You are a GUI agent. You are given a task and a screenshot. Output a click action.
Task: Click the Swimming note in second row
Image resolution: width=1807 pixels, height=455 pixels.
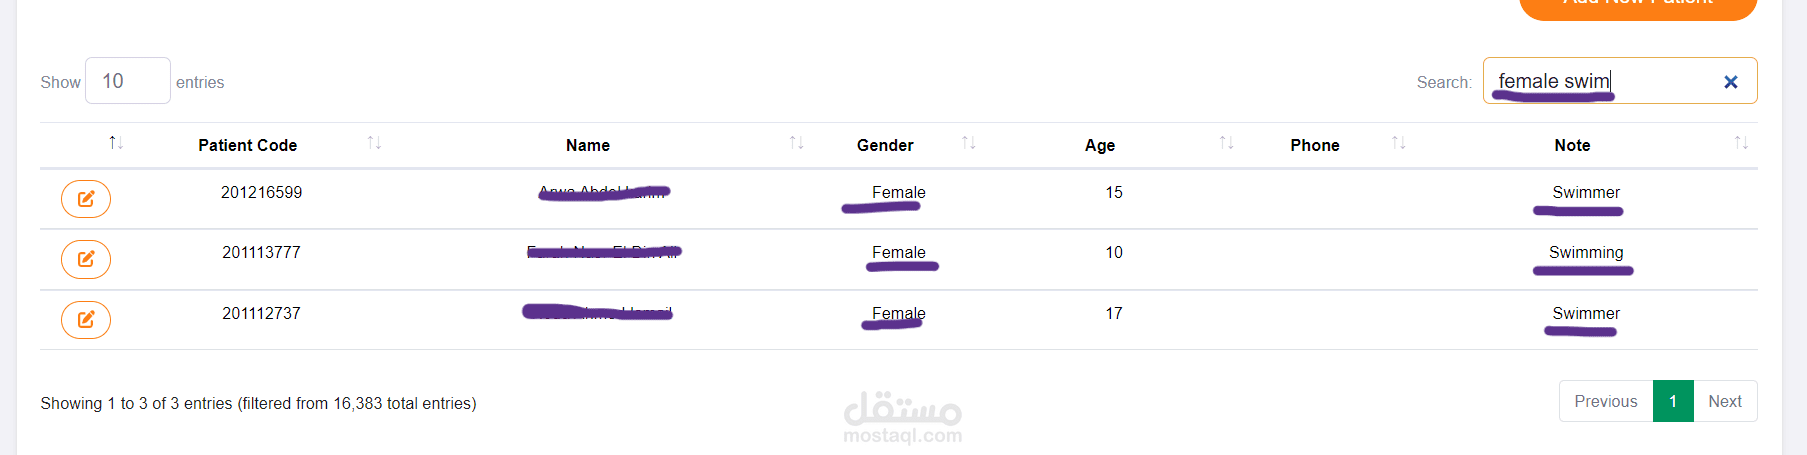click(1585, 252)
